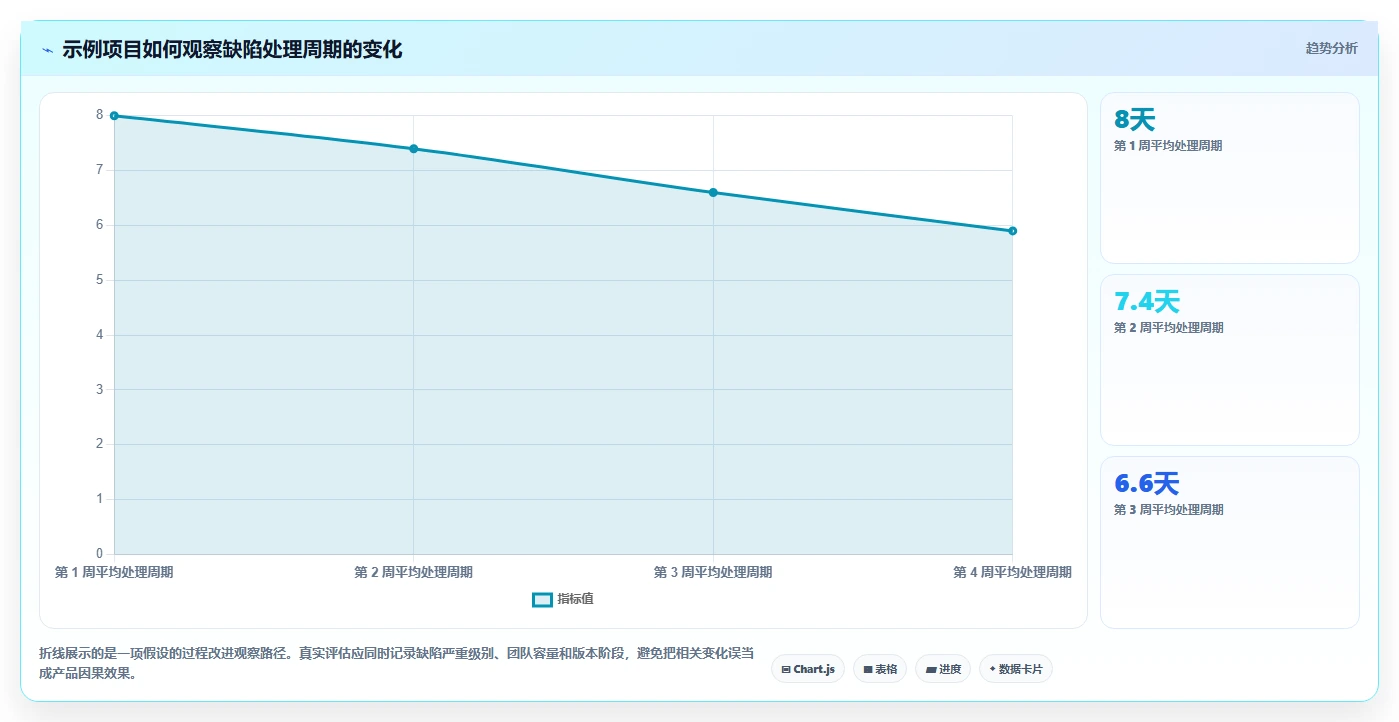The height and width of the screenshot is (722, 1399).
Task: Click the page title 示例项目如何观察缺陷处理周期的变化
Action: tap(232, 49)
